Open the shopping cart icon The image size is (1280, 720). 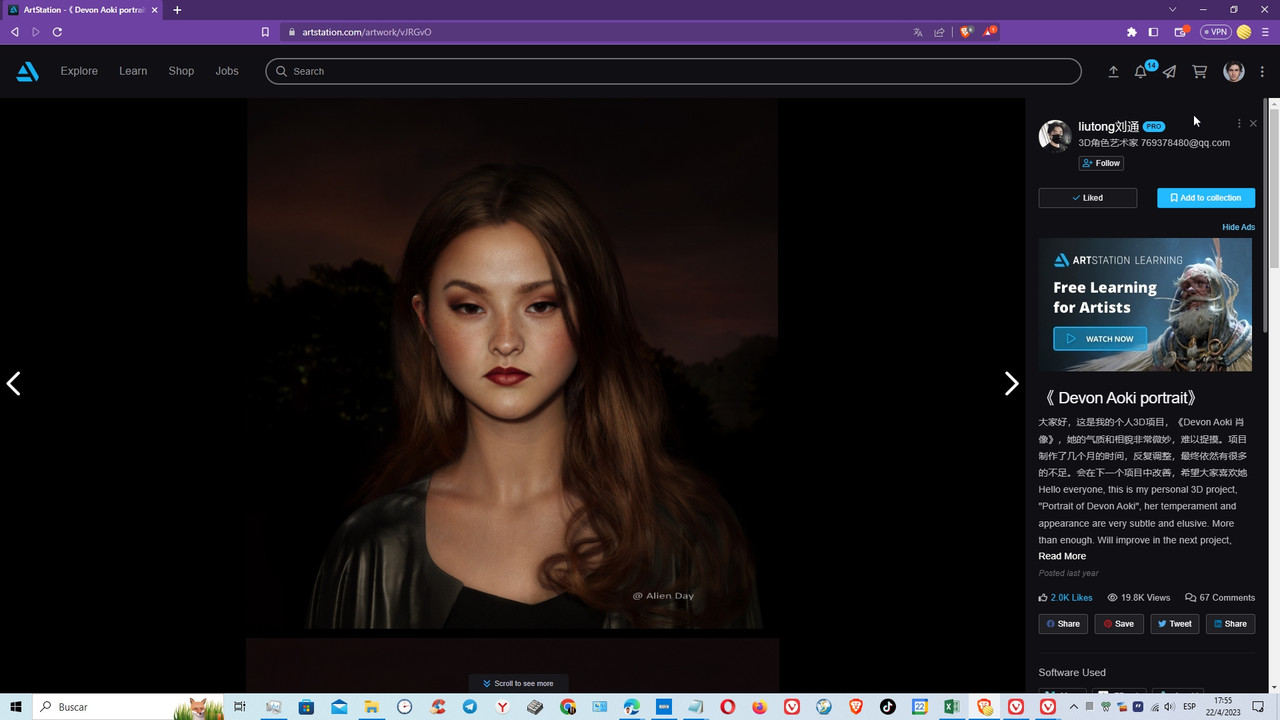[x=1200, y=71]
